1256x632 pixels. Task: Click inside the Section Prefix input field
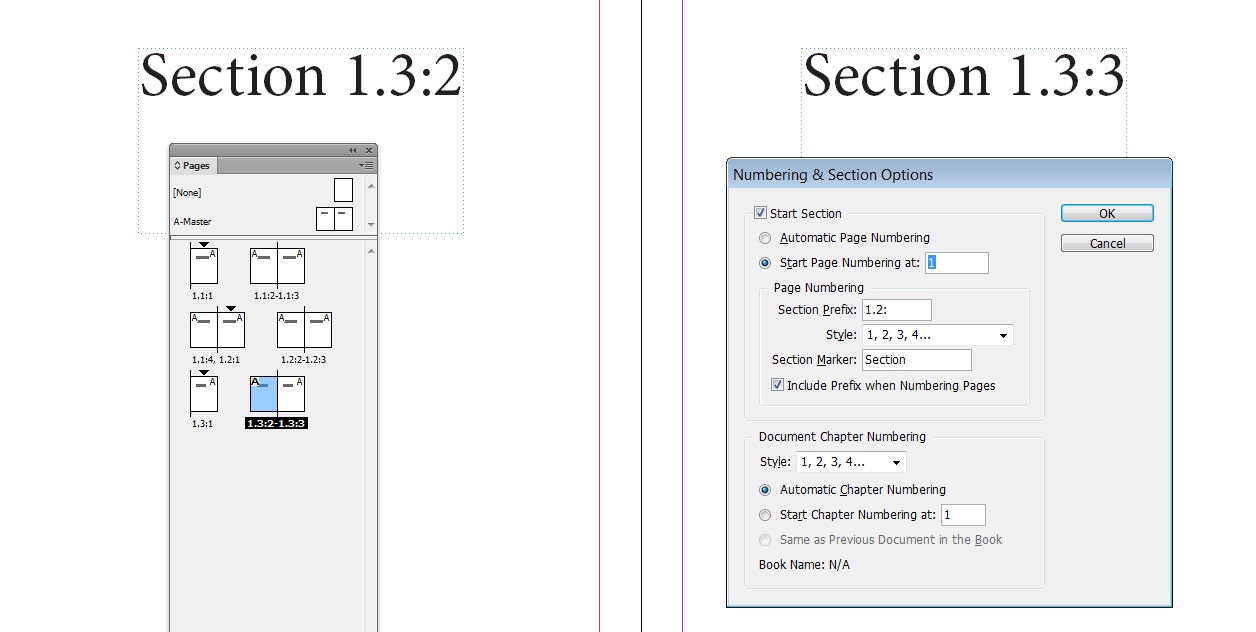(x=896, y=310)
